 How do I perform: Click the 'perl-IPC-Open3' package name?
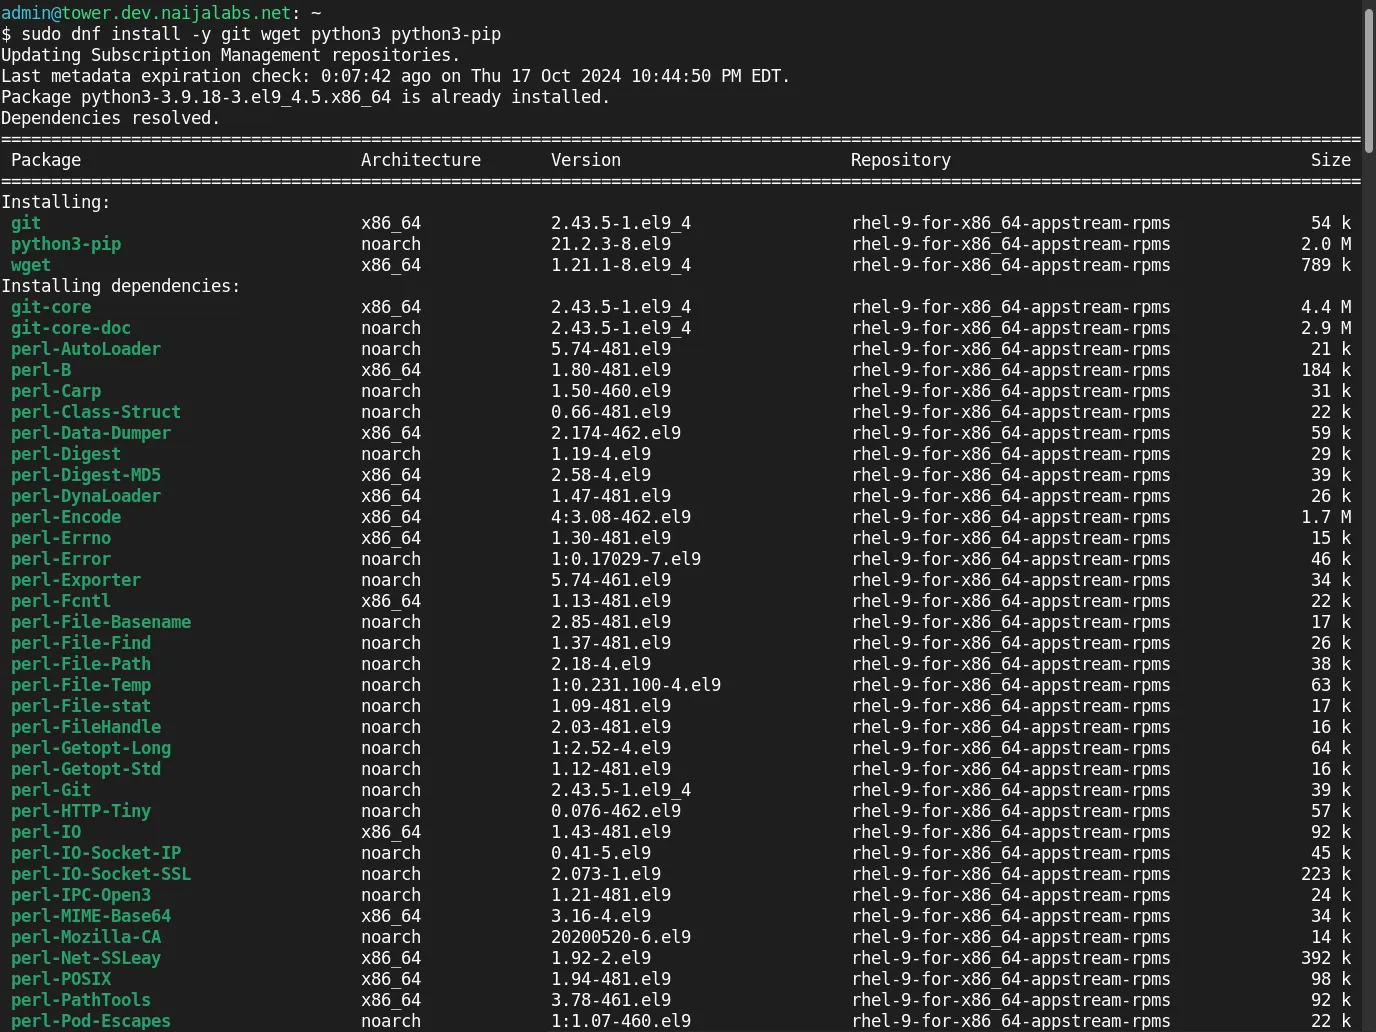pos(81,895)
